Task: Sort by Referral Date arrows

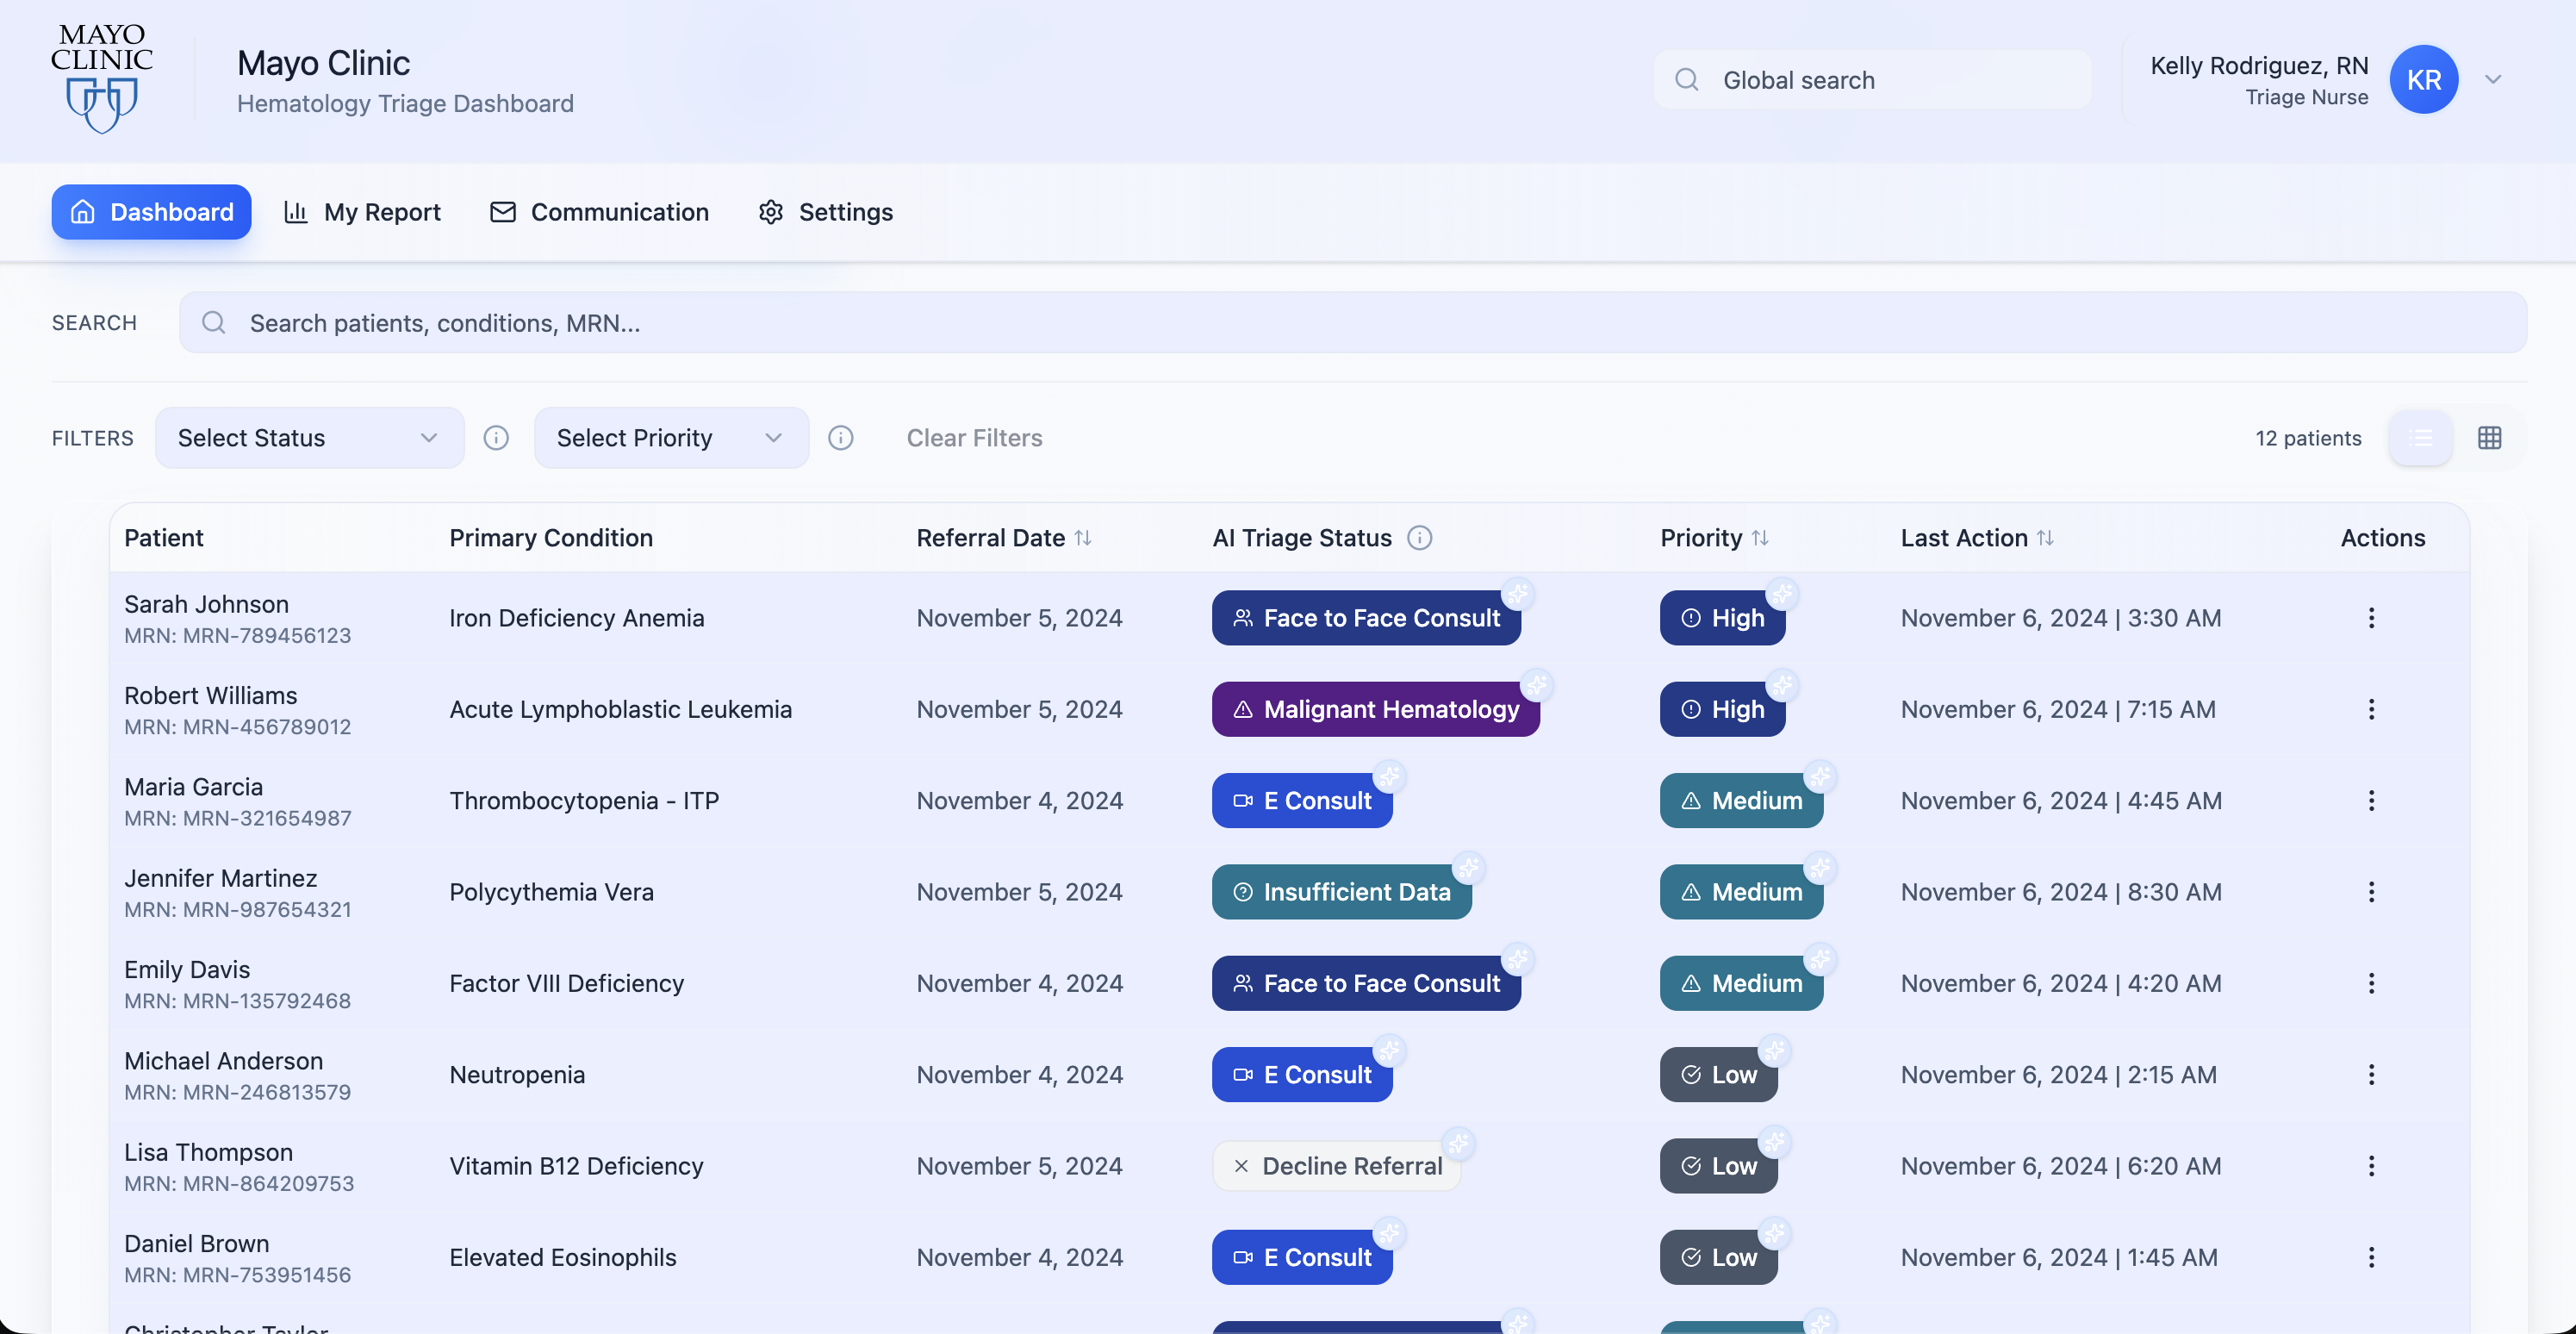Action: 1083,538
